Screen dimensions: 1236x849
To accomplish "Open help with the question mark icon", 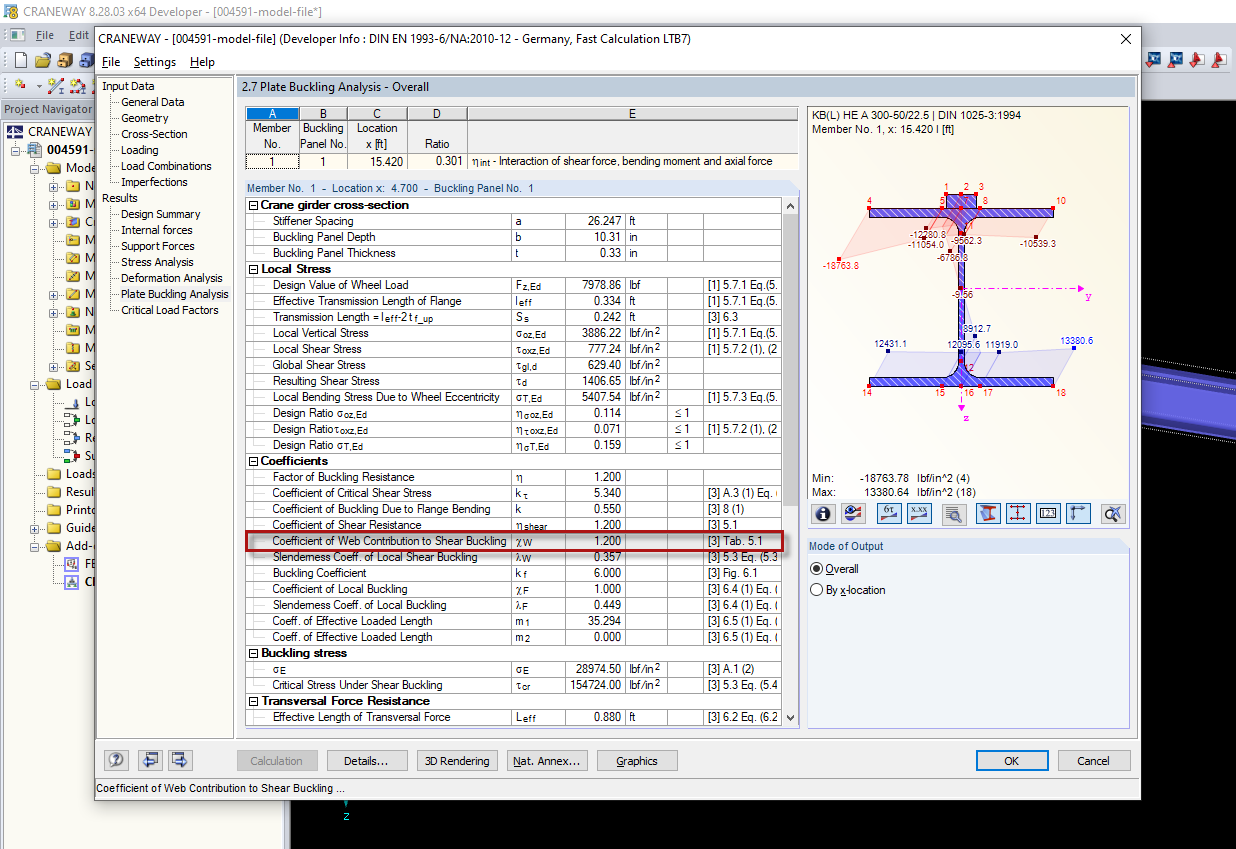I will [x=117, y=760].
